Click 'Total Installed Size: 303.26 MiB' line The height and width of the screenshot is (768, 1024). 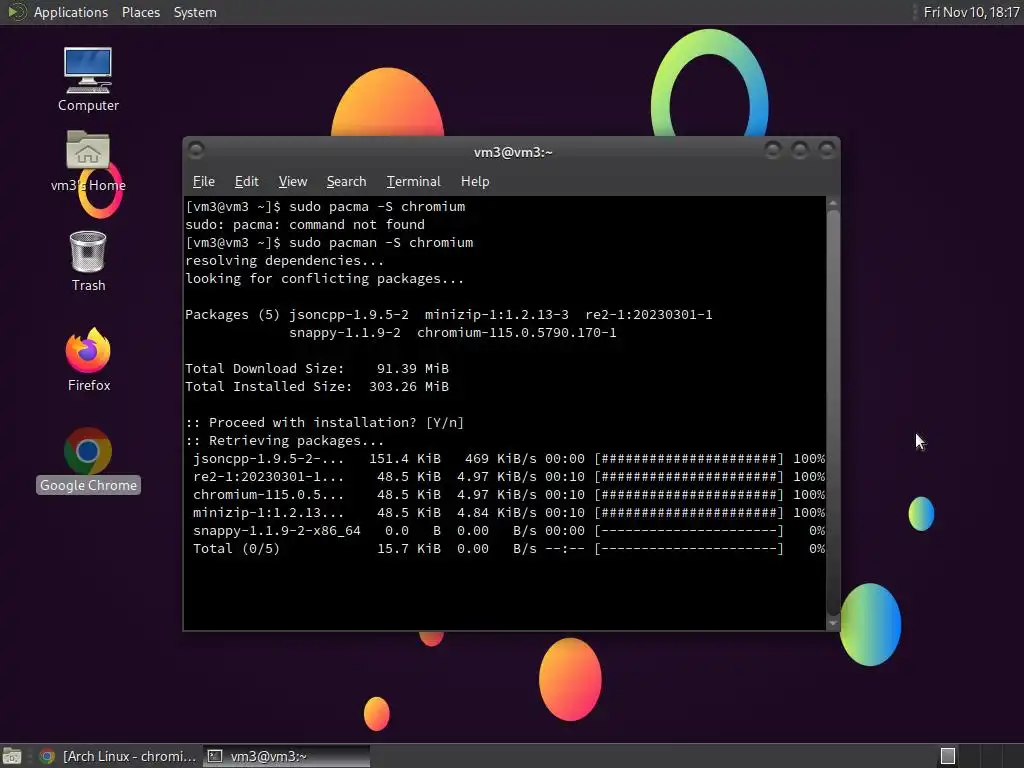point(317,387)
